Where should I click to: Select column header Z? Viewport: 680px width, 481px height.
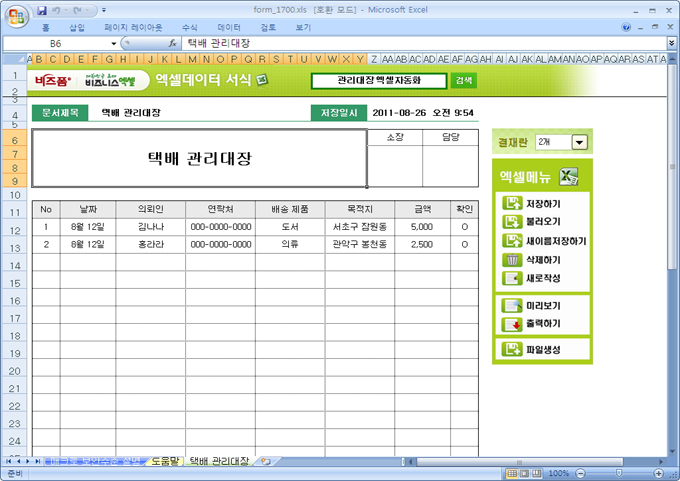[374, 59]
